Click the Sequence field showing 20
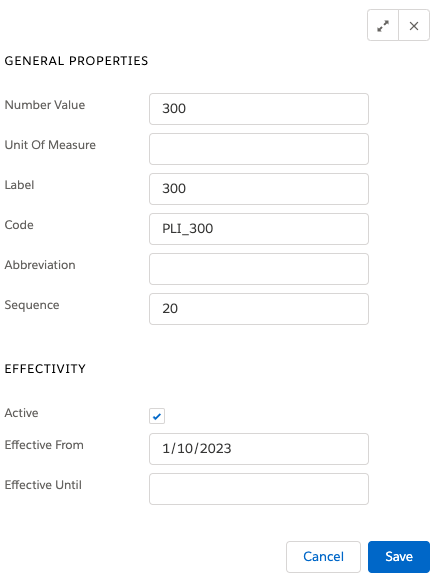Screen dimensions: 436x578 click(x=259, y=309)
